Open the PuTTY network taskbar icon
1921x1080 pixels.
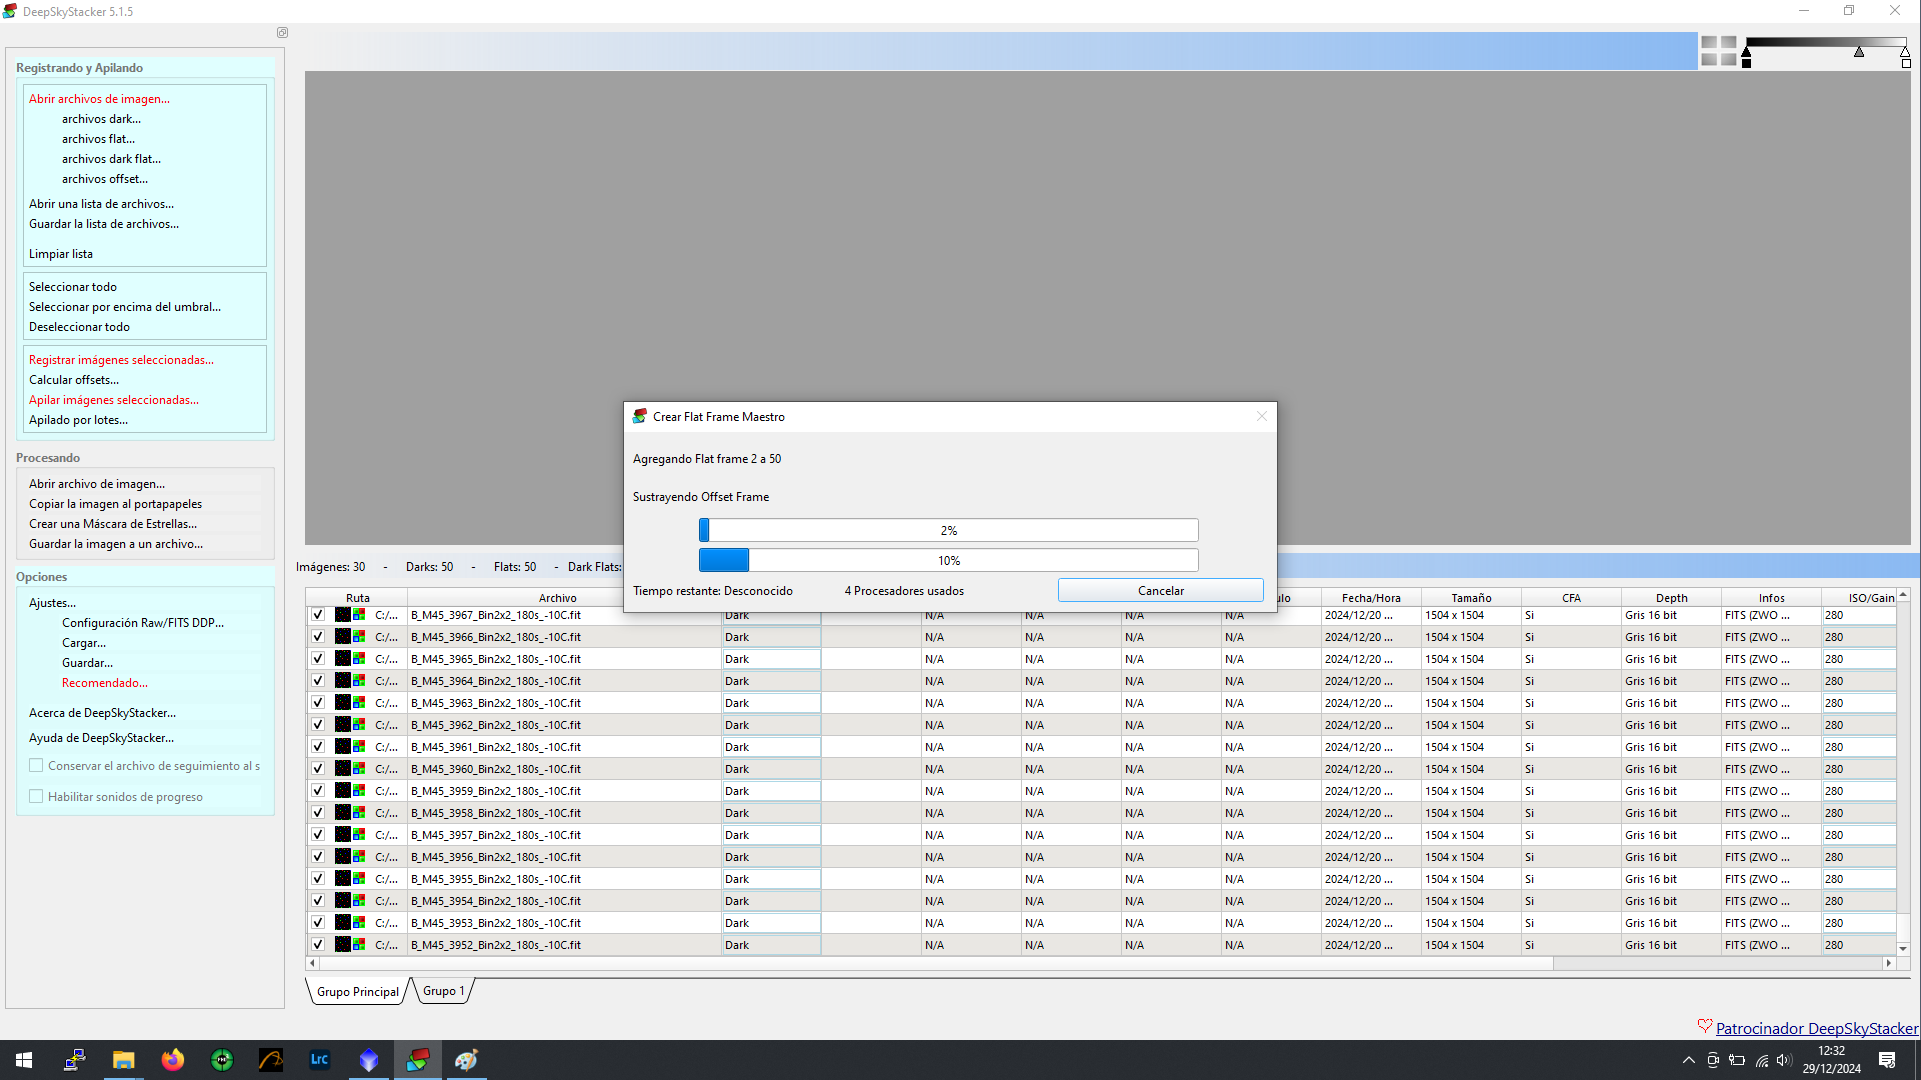(74, 1060)
